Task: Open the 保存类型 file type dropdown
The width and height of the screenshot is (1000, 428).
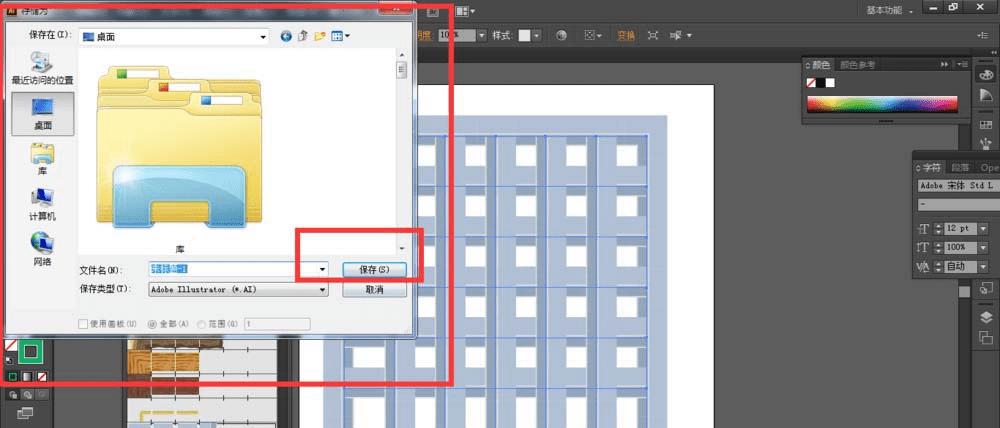Action: click(239, 290)
